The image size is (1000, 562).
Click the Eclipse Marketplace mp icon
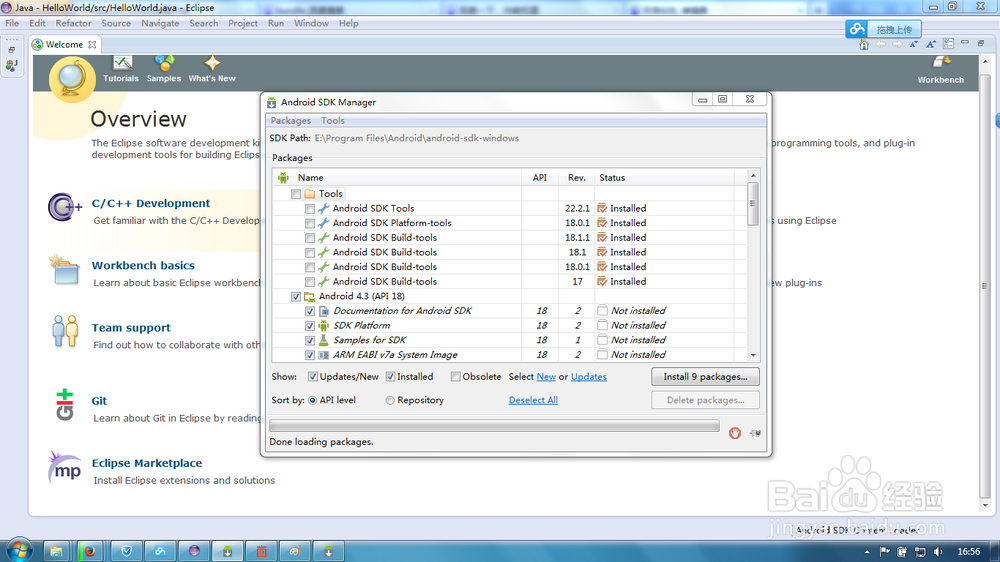click(x=64, y=468)
